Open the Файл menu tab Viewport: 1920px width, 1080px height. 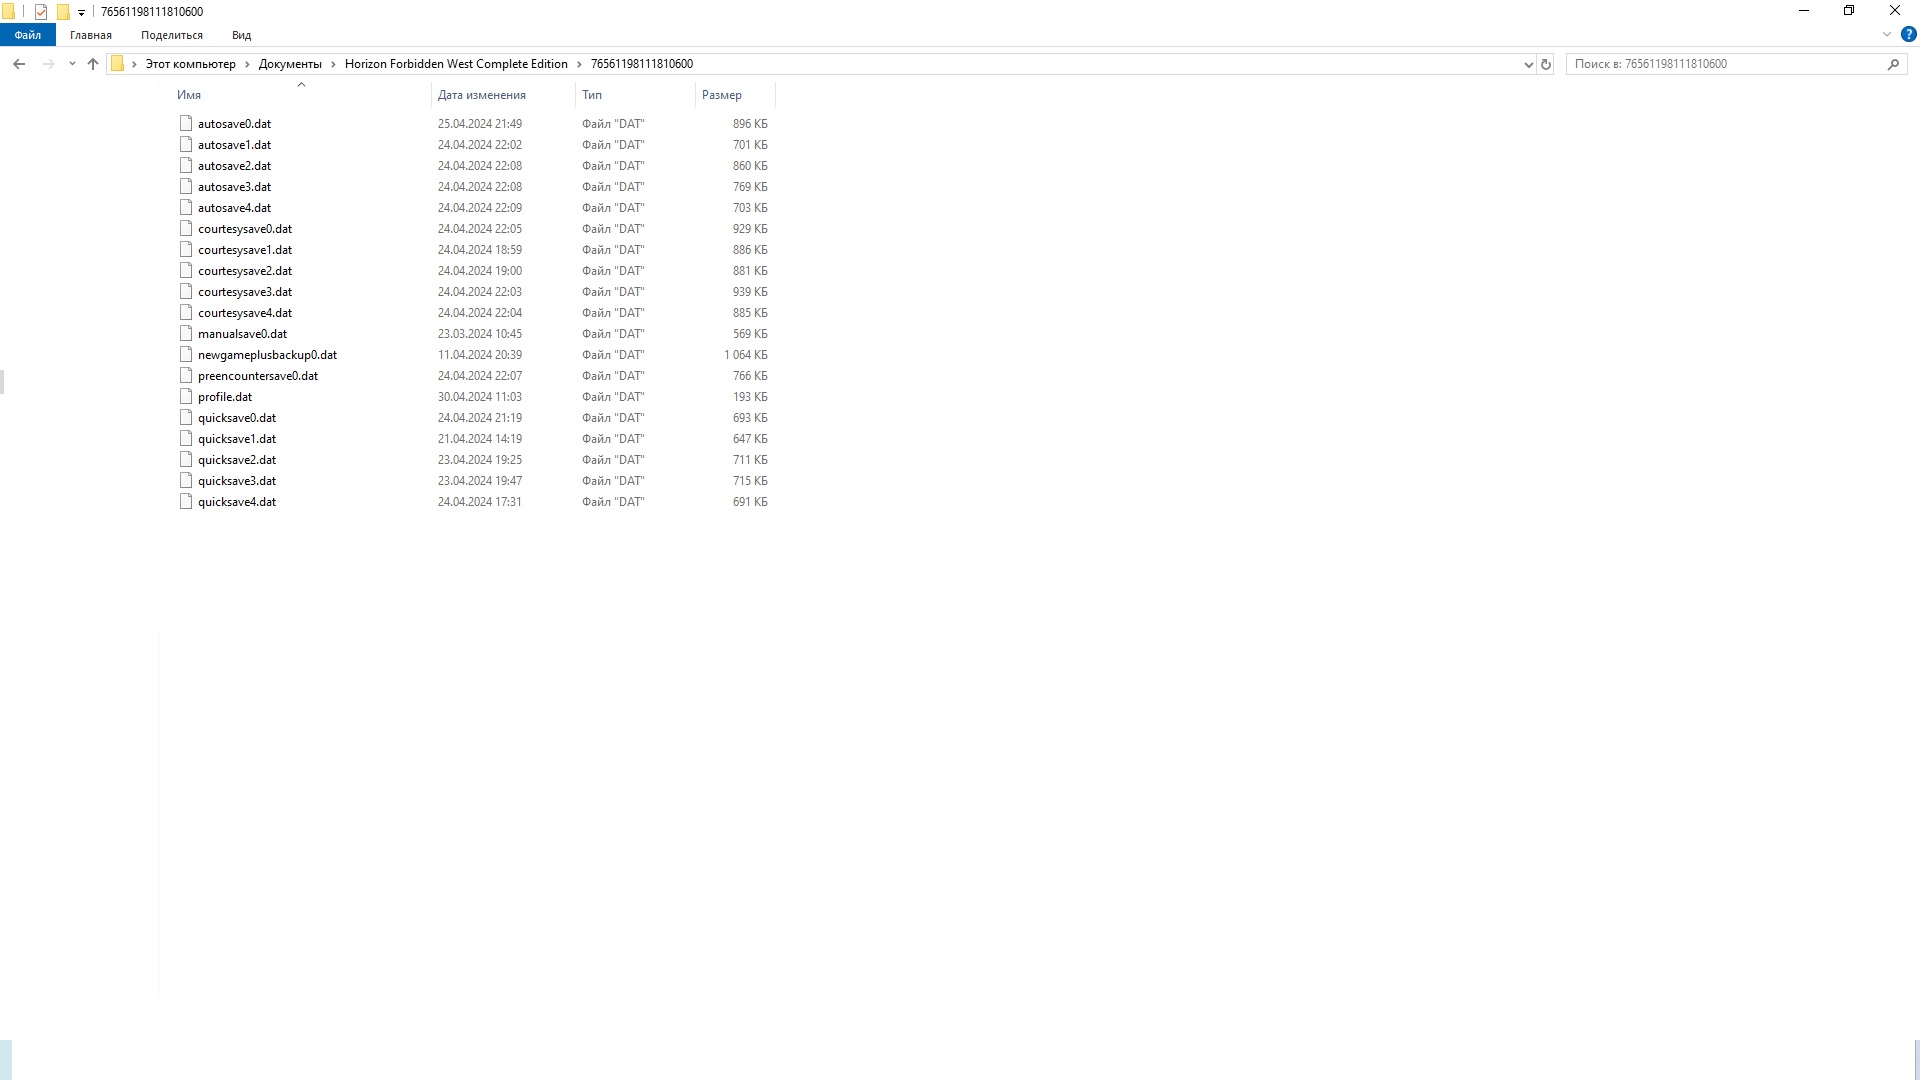(x=27, y=35)
